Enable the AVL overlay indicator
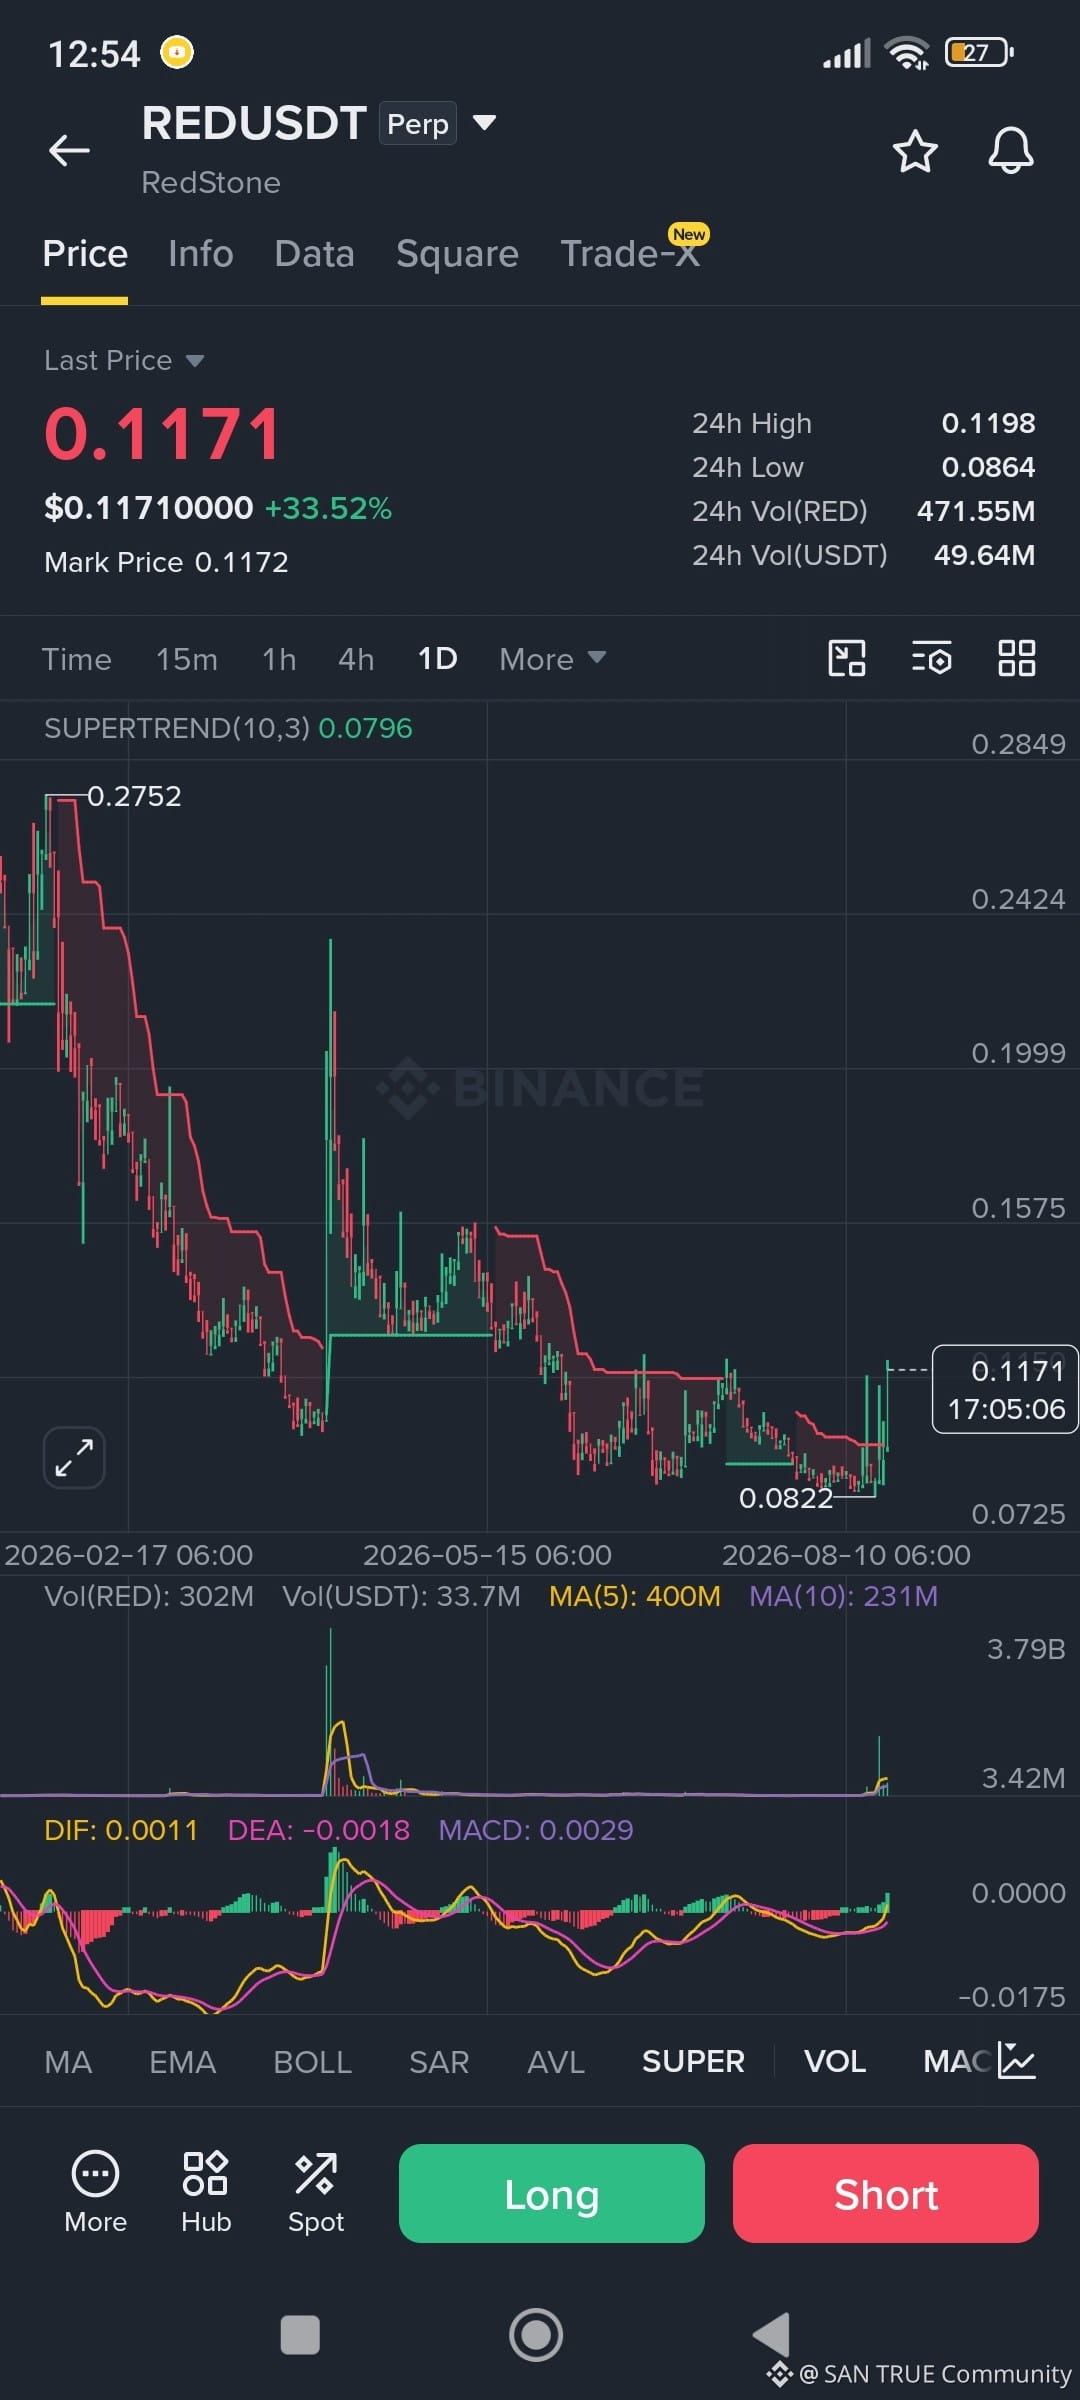 [556, 2061]
